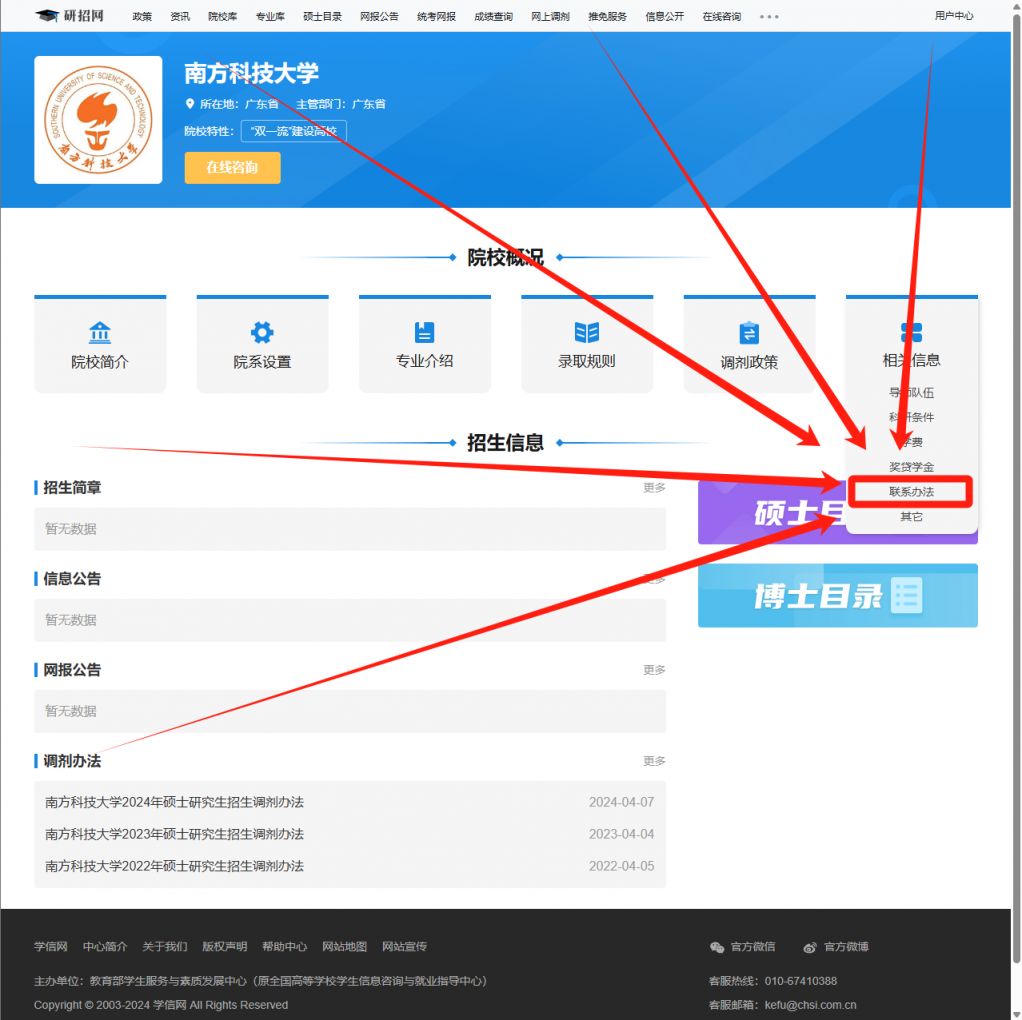The image size is (1022, 1020).
Task: Click 更多 next to 调剂办法
Action: coord(654,761)
